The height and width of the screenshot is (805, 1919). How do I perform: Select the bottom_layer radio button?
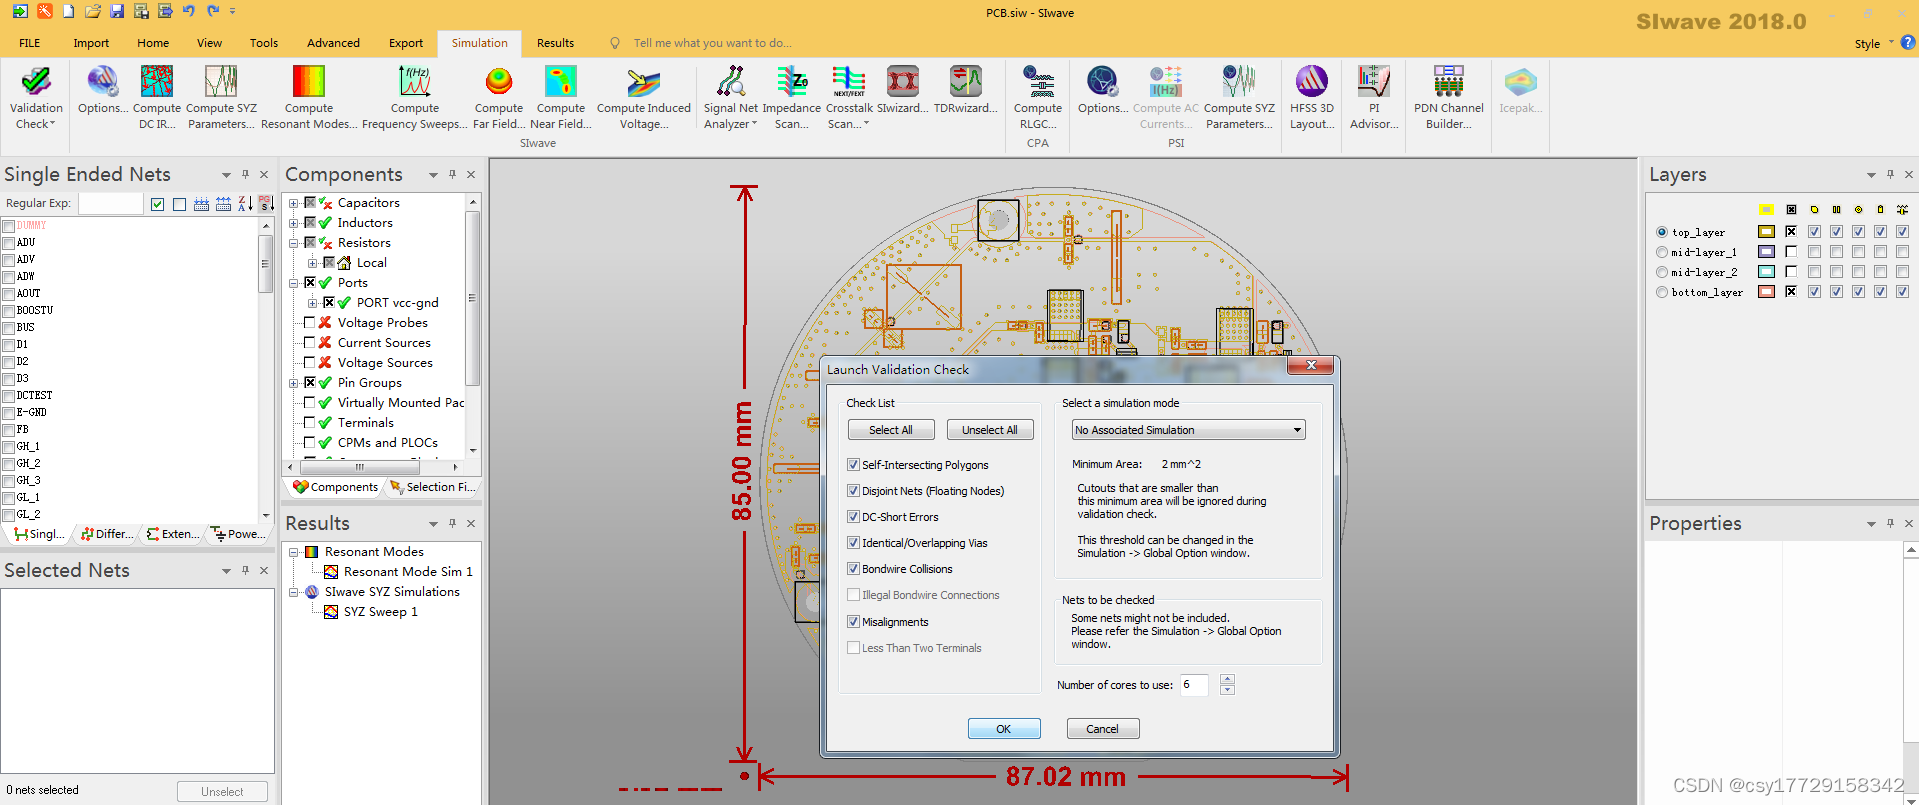pos(1662,292)
